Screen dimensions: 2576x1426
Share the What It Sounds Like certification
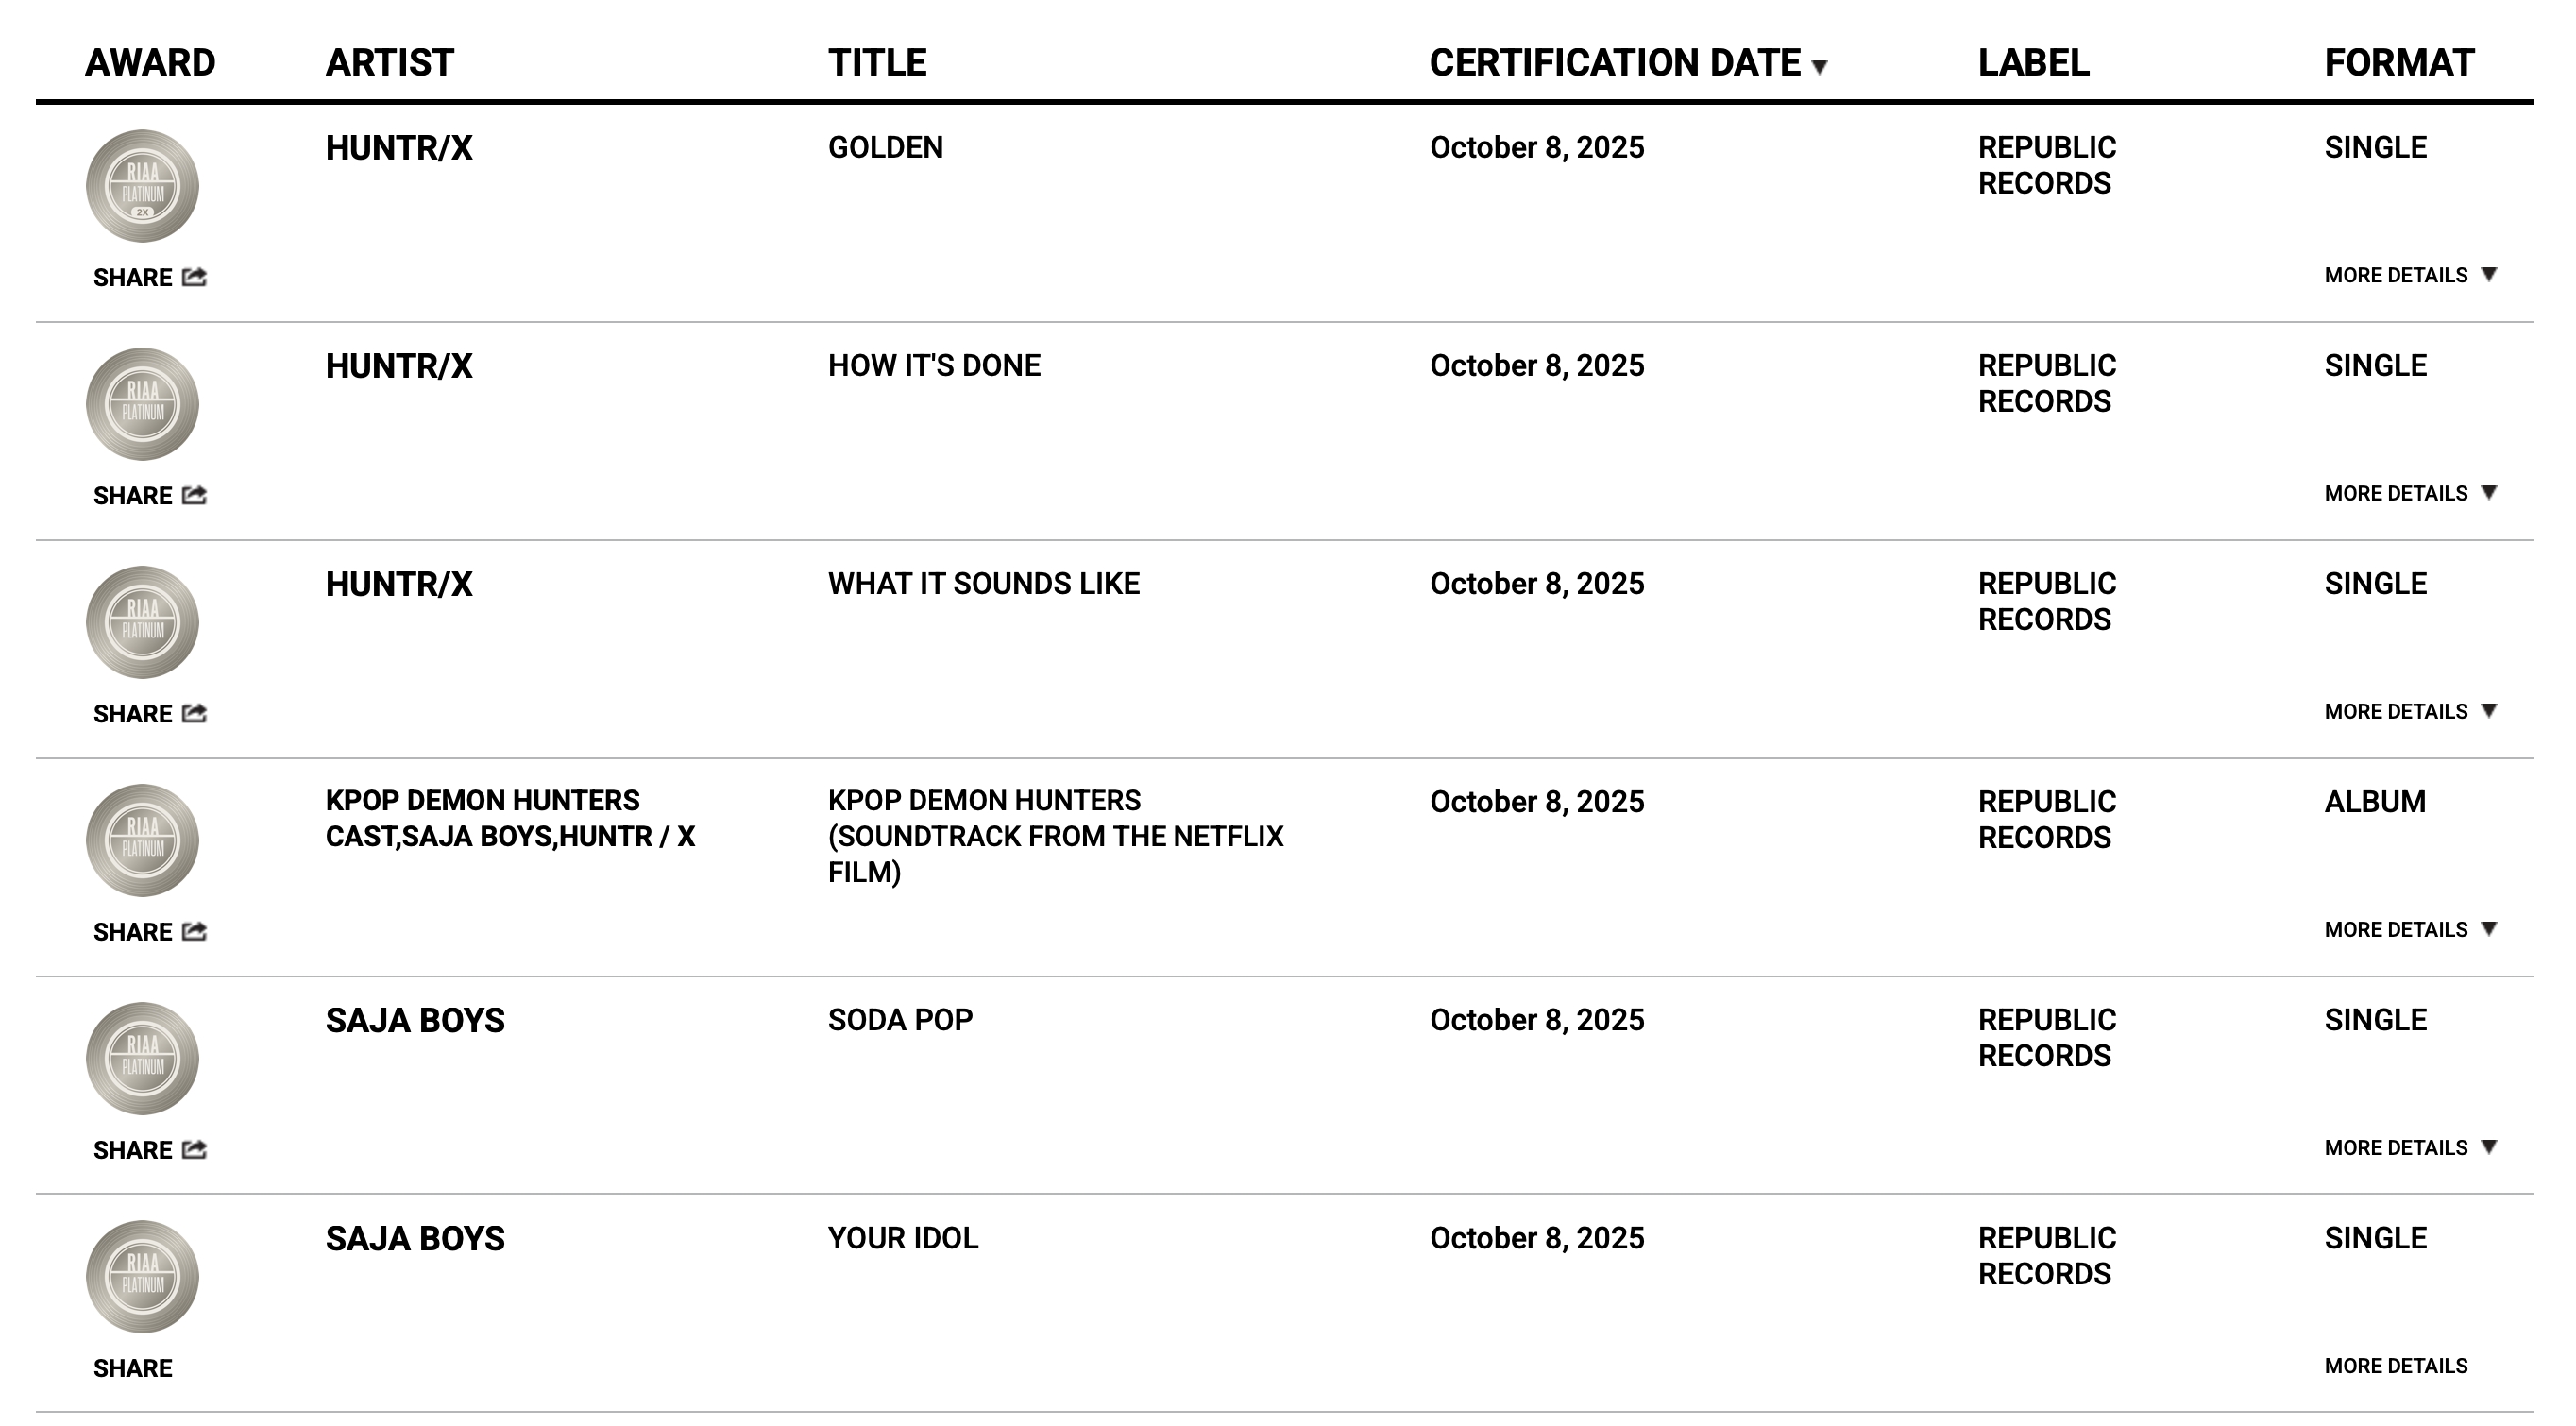click(x=194, y=713)
